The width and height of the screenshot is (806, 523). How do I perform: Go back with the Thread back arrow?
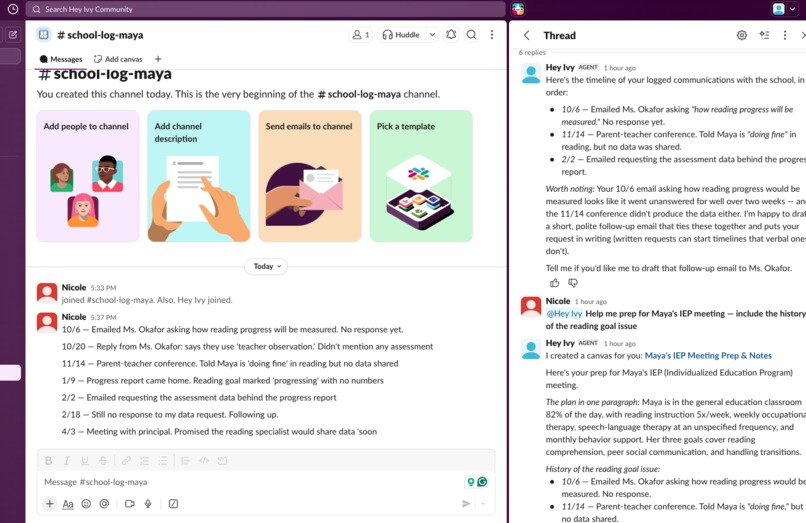(526, 35)
